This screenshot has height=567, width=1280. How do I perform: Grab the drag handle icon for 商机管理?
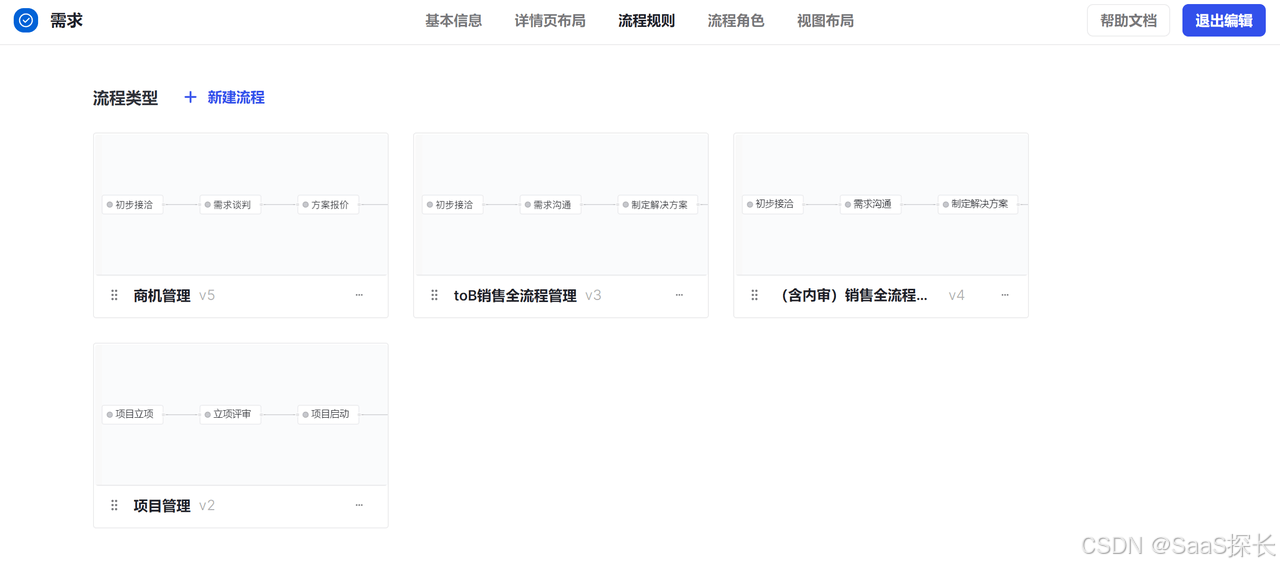tap(114, 295)
